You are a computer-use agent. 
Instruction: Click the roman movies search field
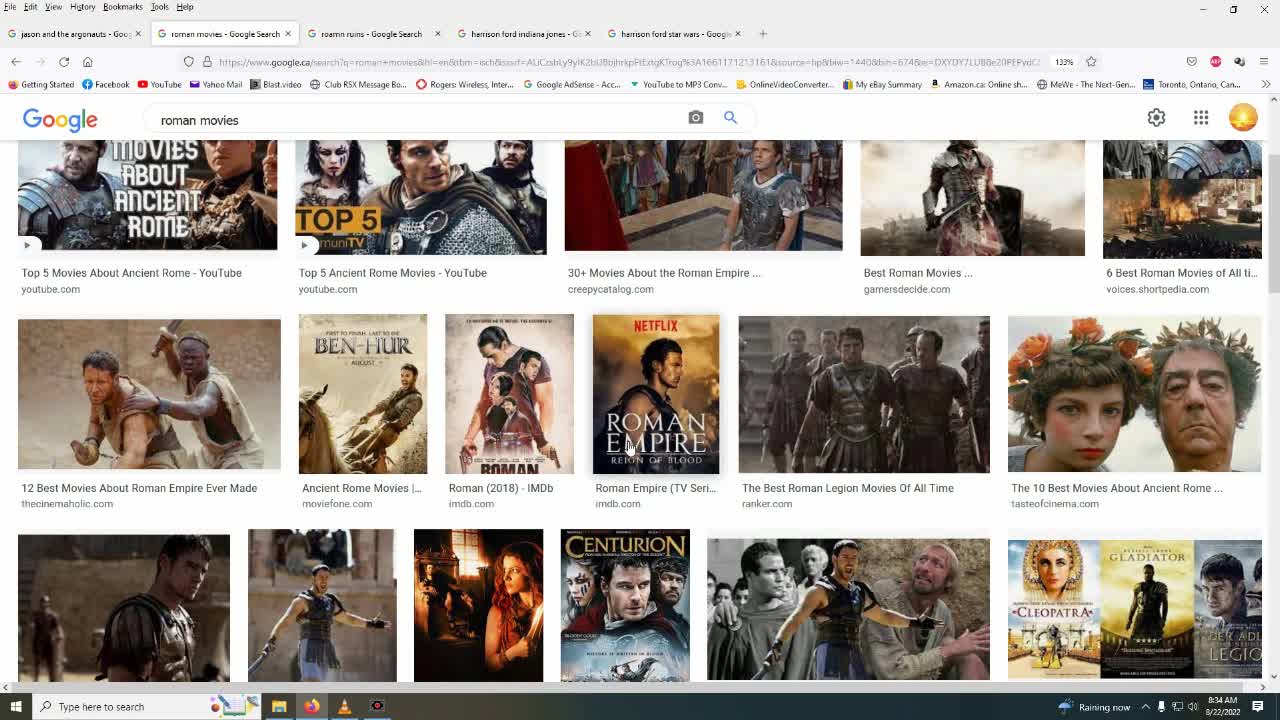coord(420,120)
